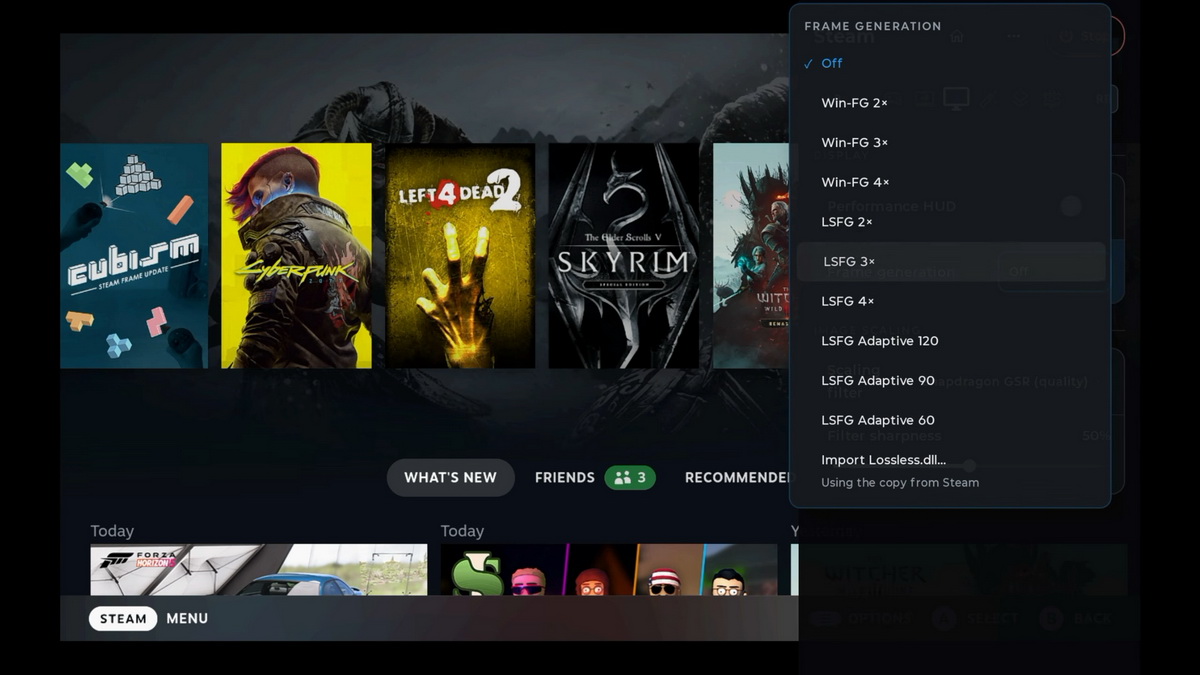This screenshot has height=675, width=1200.
Task: Select Off in the Frame Generation list
Action: [950, 63]
